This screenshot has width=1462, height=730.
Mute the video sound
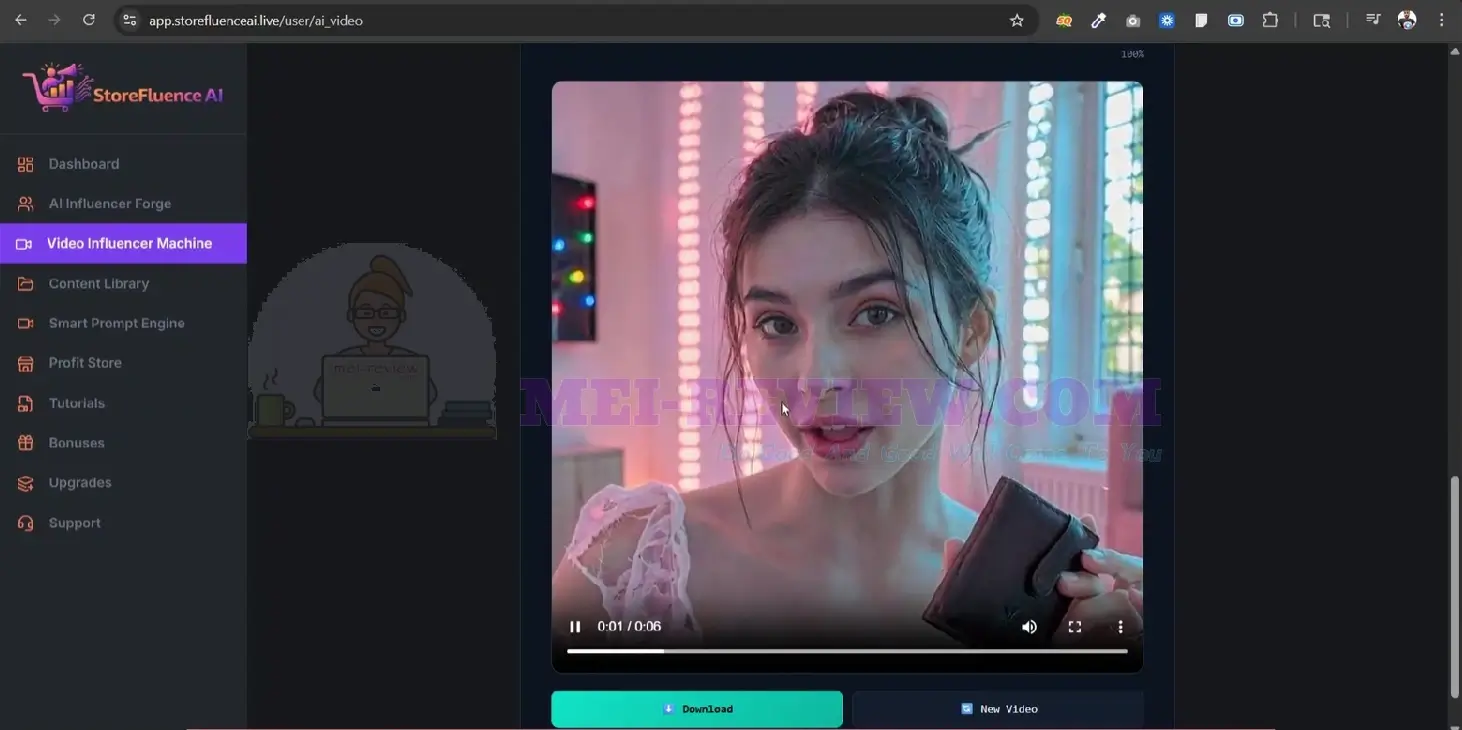tap(1029, 627)
